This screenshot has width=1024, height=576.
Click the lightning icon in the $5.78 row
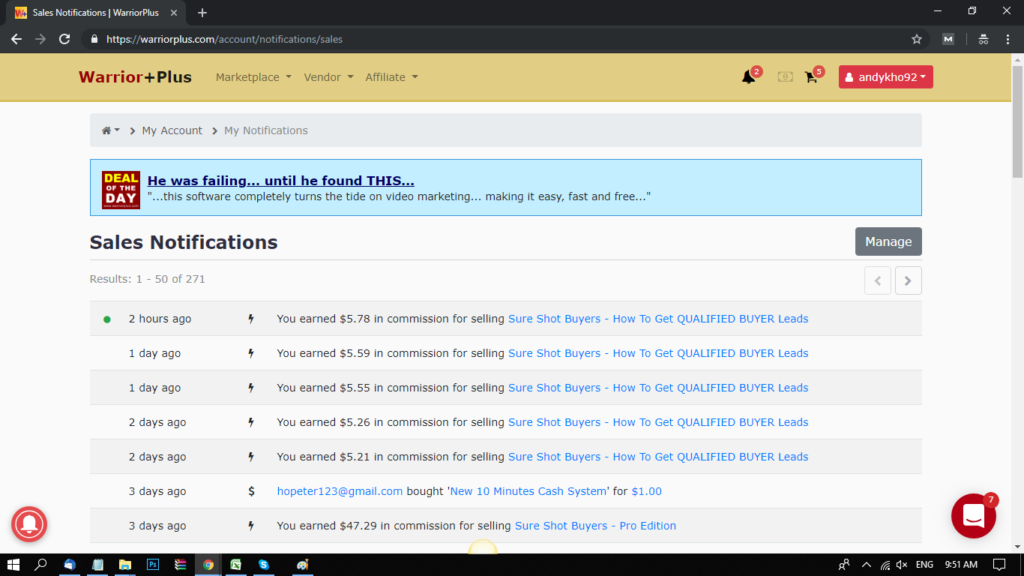click(x=251, y=319)
